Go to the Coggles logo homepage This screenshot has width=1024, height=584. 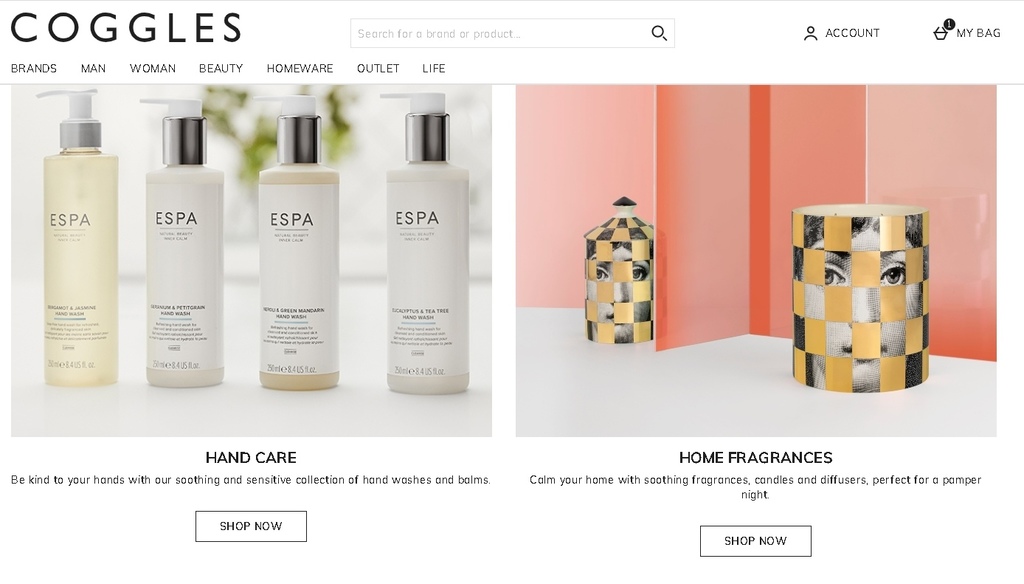tap(125, 27)
